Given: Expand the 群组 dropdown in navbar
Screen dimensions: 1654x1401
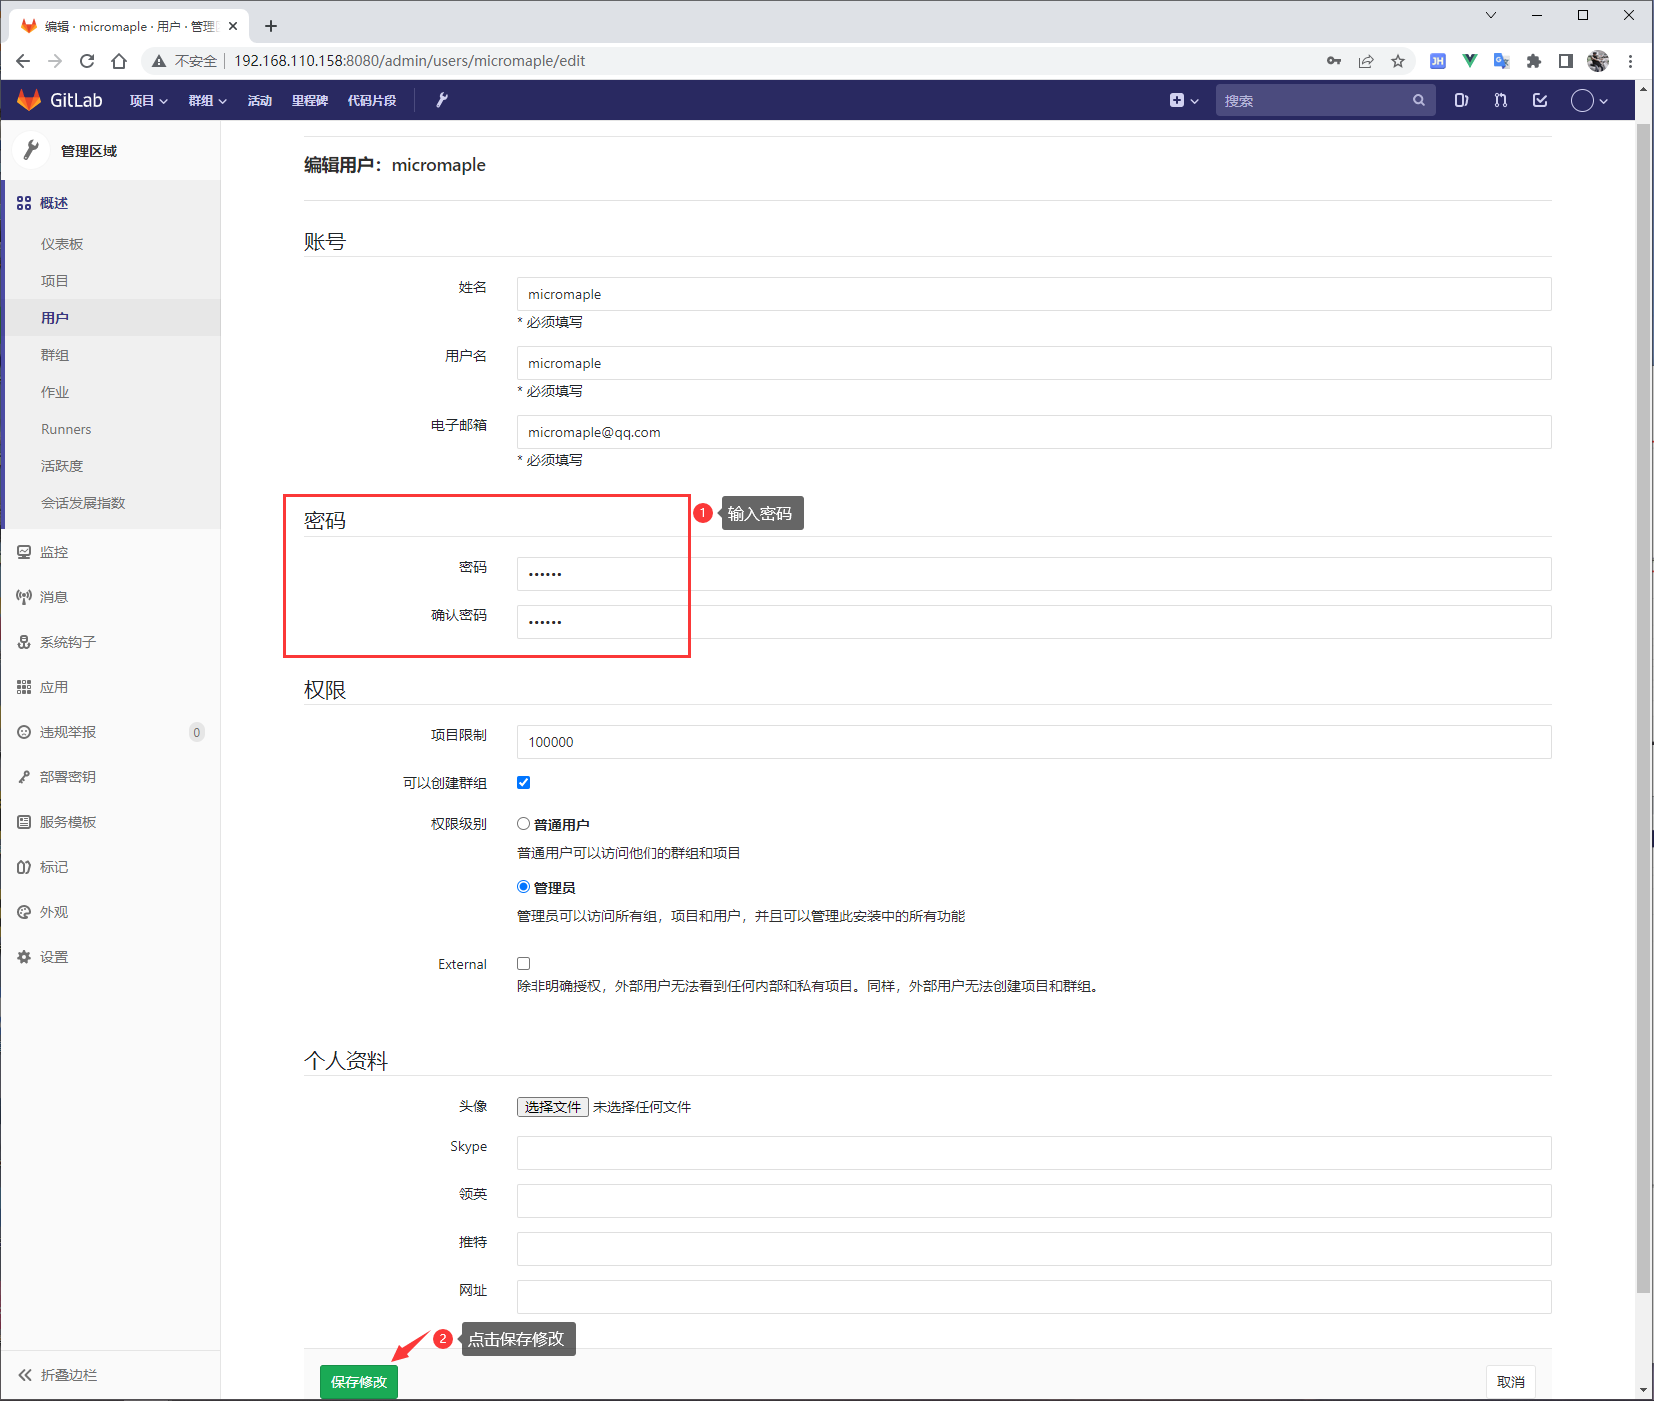Looking at the screenshot, I should [208, 100].
